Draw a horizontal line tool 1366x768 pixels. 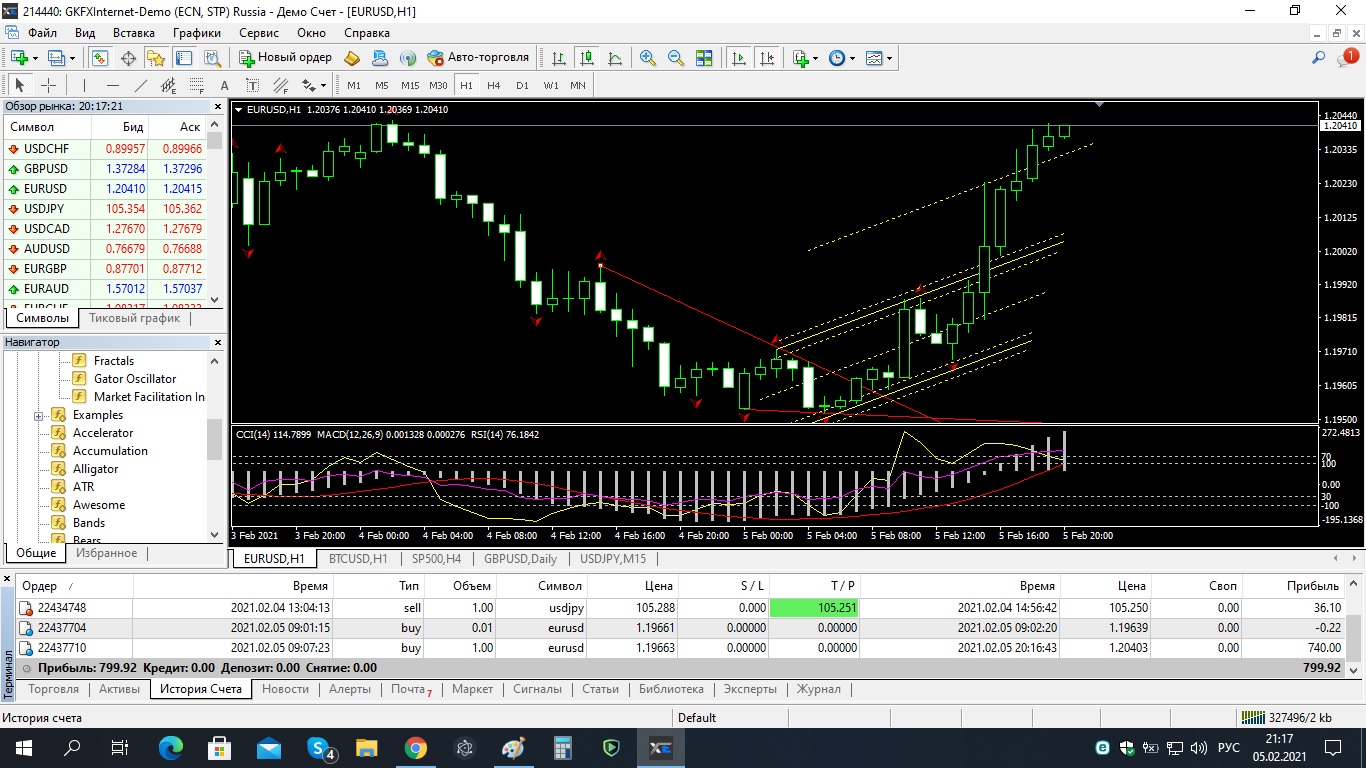coord(113,85)
